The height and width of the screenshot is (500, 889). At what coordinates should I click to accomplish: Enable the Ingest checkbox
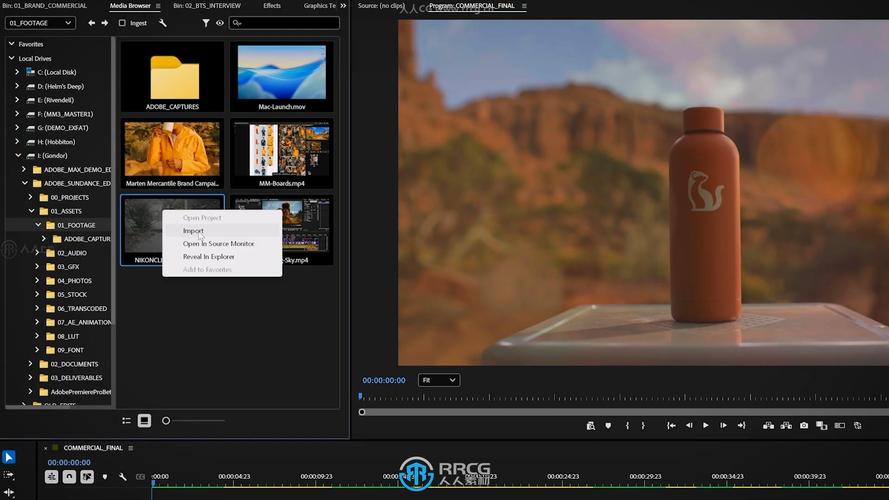tap(122, 23)
